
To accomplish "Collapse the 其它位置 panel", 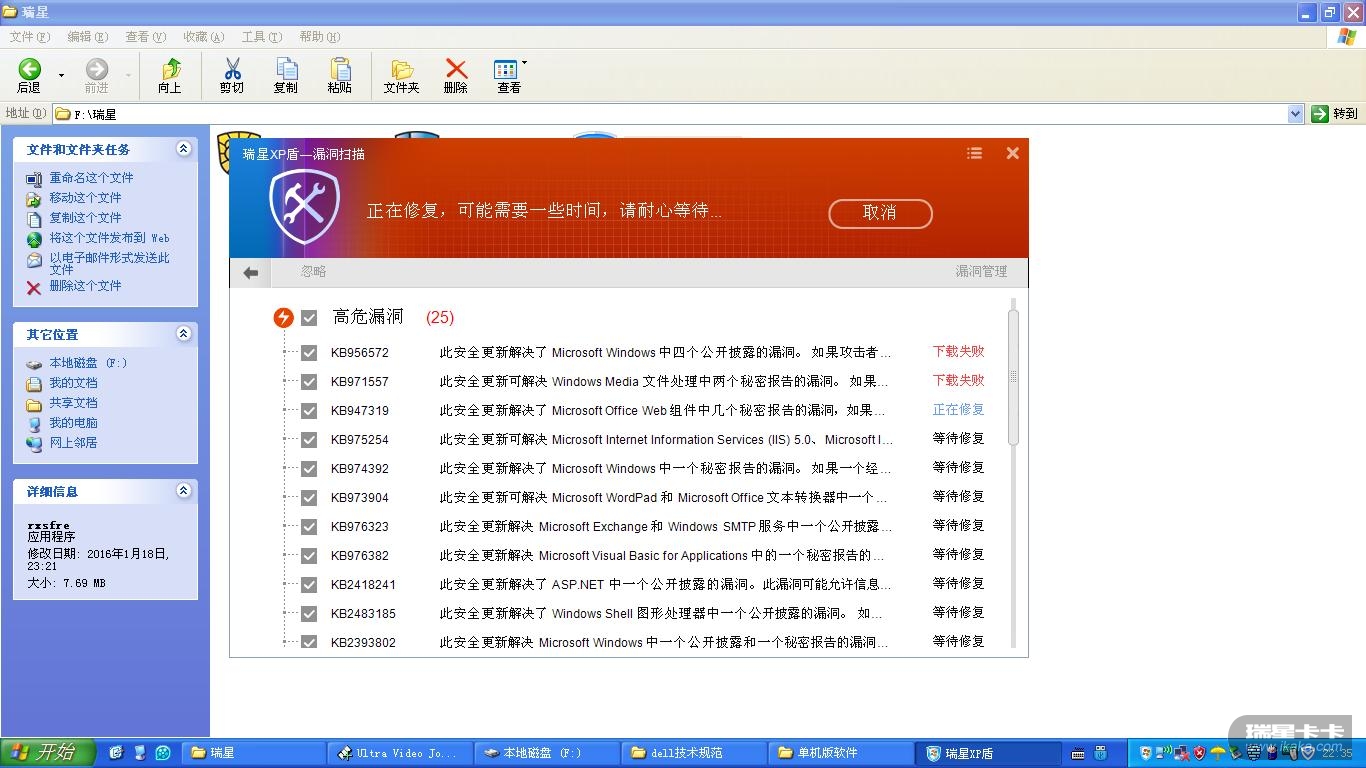I will pyautogui.click(x=183, y=334).
